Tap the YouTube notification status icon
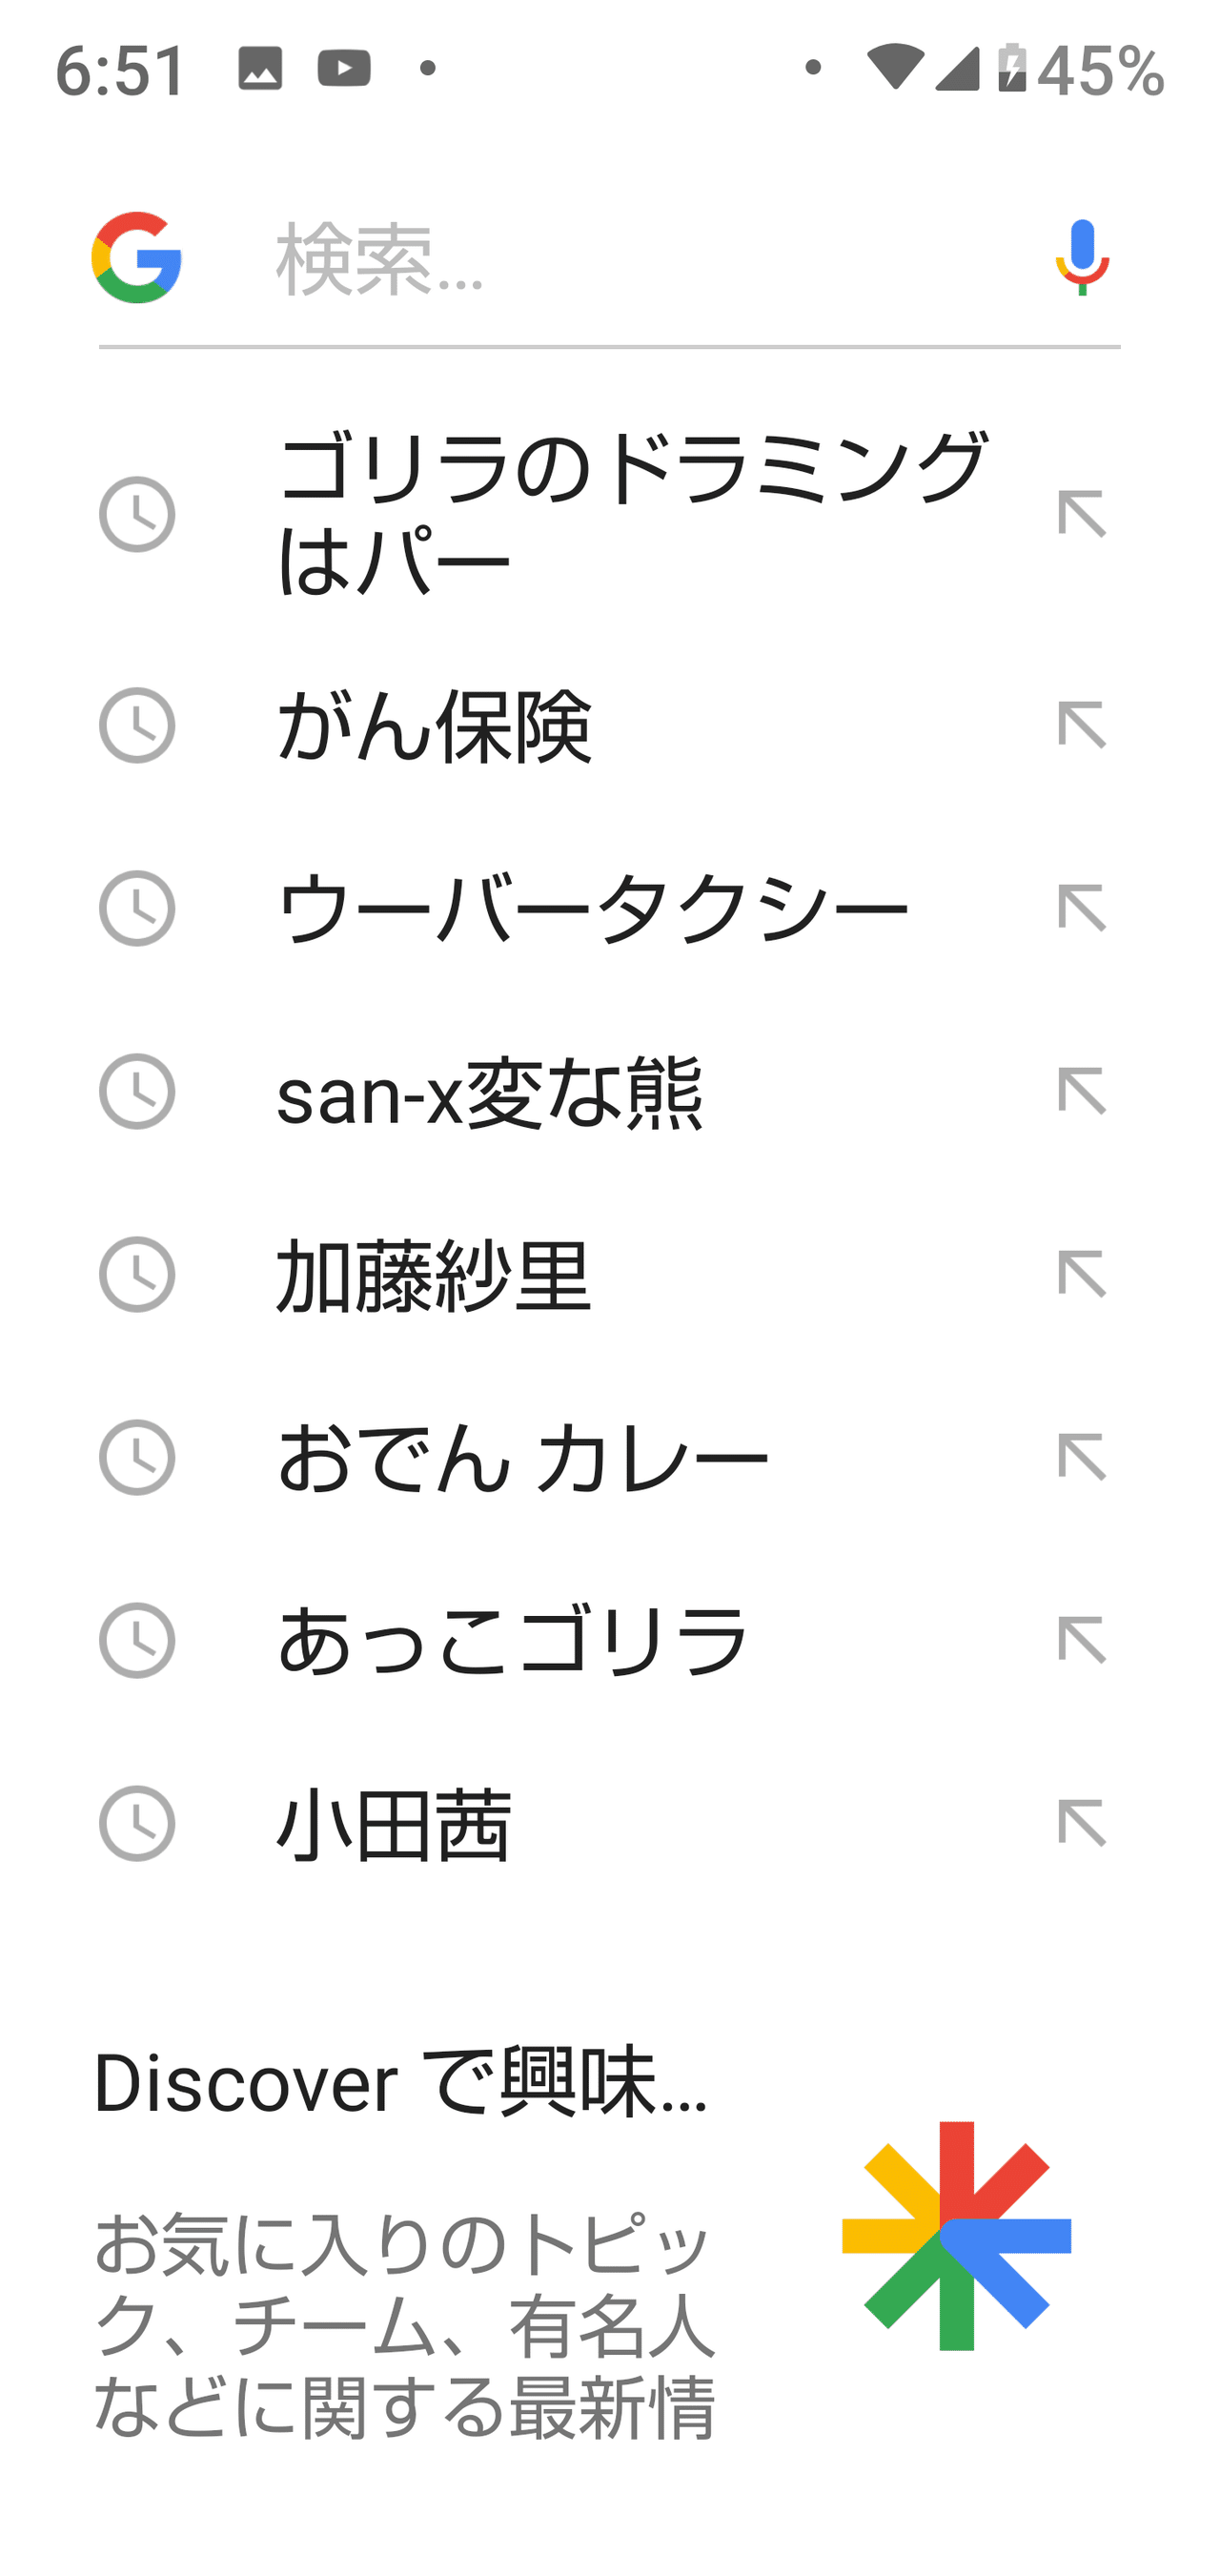Image resolution: width=1220 pixels, height=2576 pixels. [344, 68]
